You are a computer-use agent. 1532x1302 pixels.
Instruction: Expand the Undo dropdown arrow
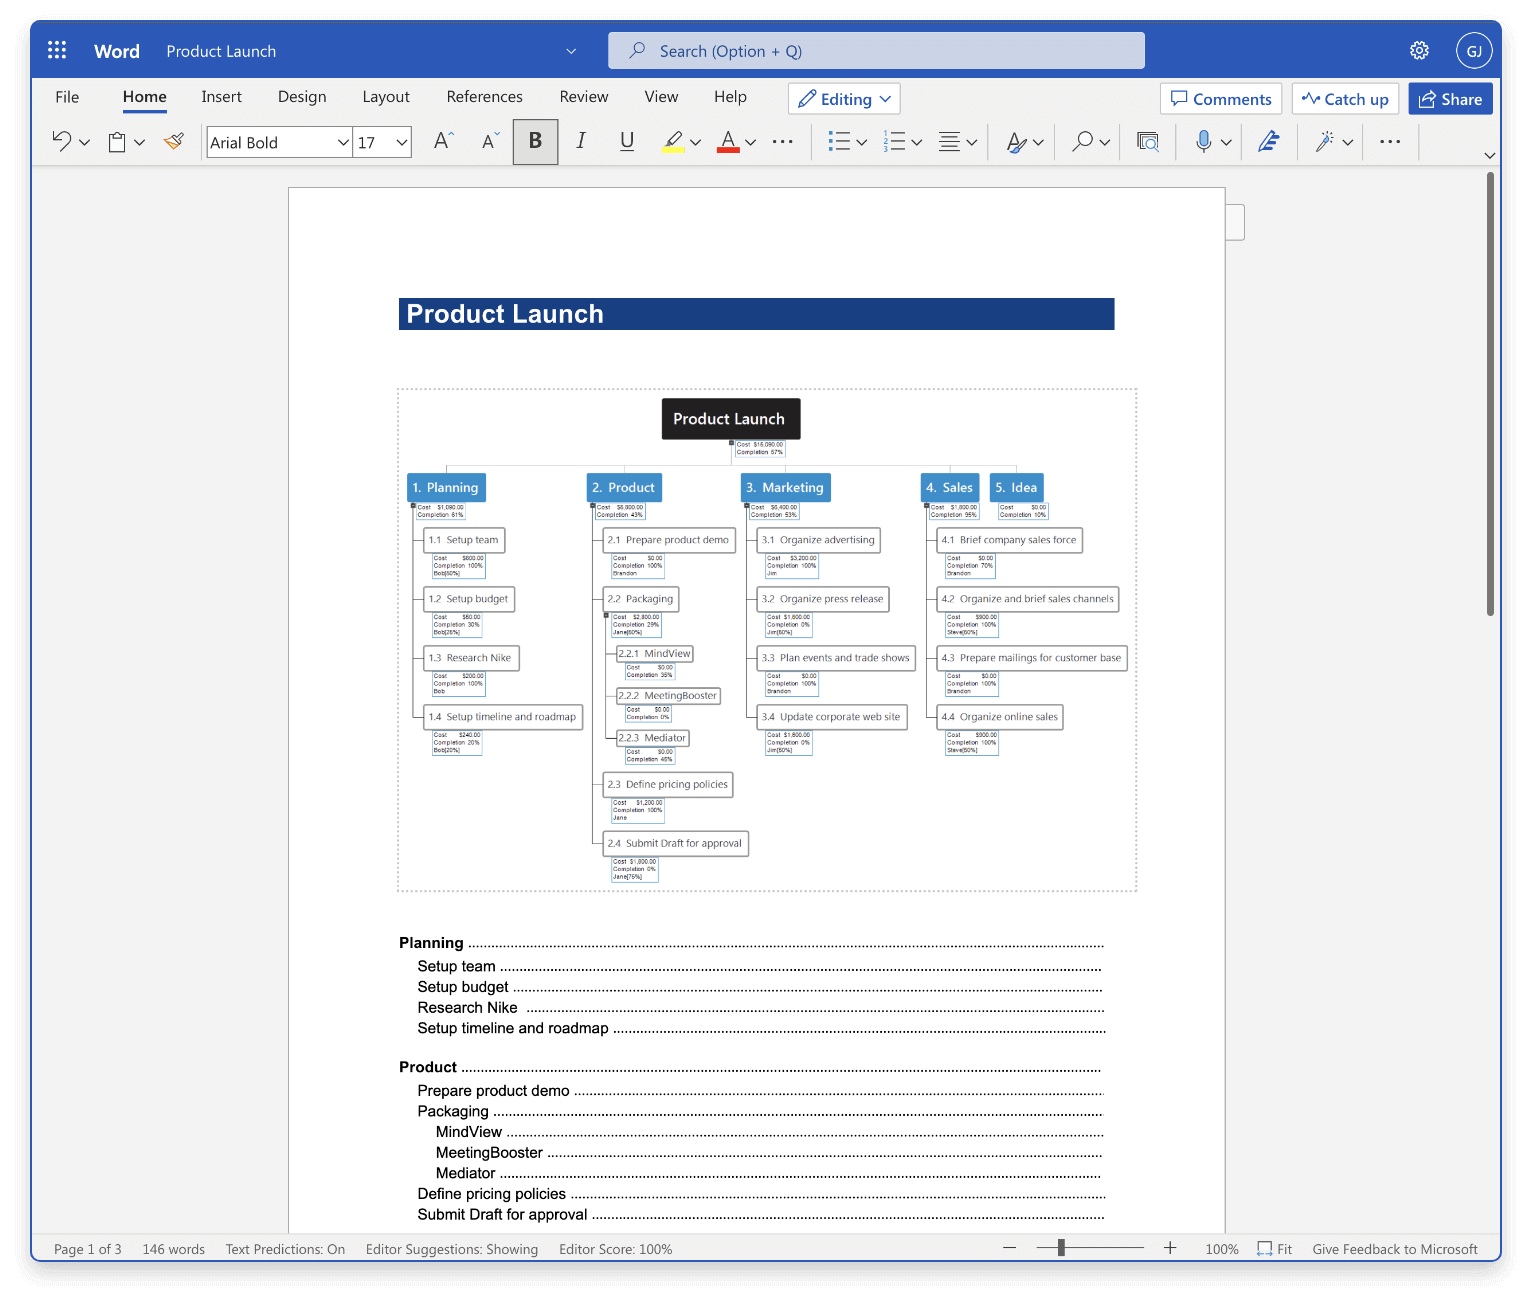pyautogui.click(x=84, y=143)
